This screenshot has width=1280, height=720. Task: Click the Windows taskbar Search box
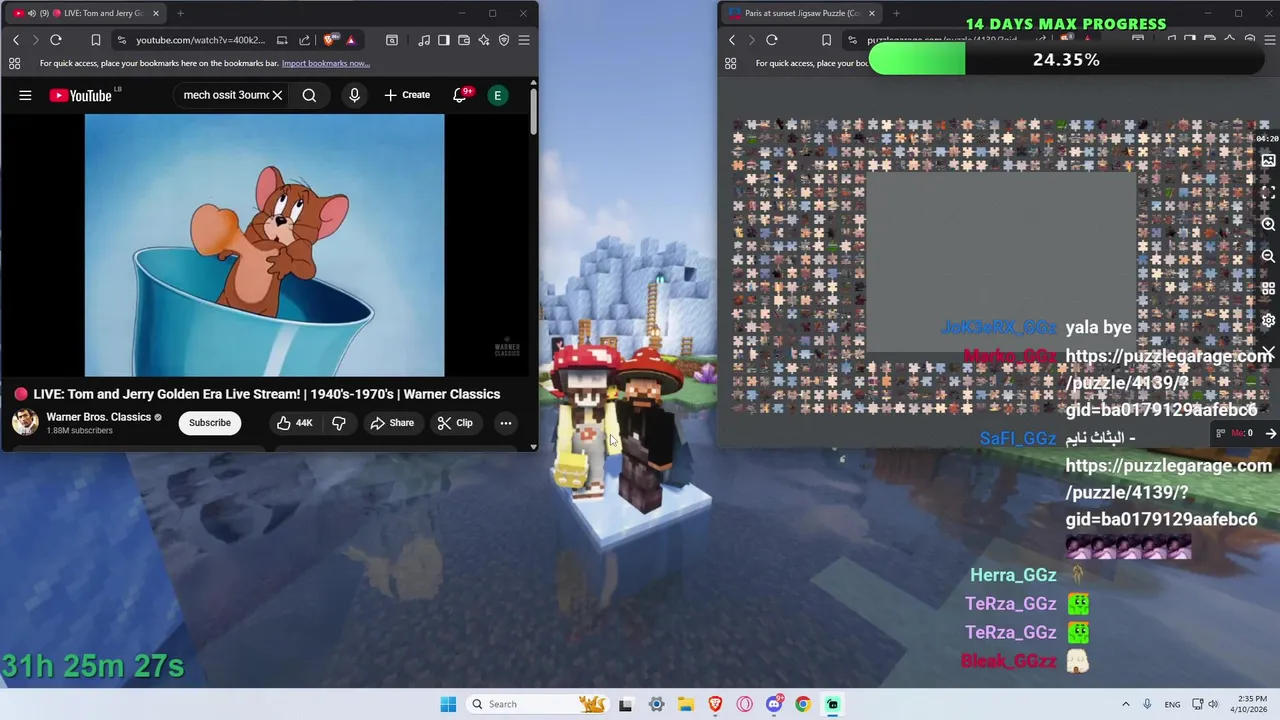pyautogui.click(x=540, y=704)
